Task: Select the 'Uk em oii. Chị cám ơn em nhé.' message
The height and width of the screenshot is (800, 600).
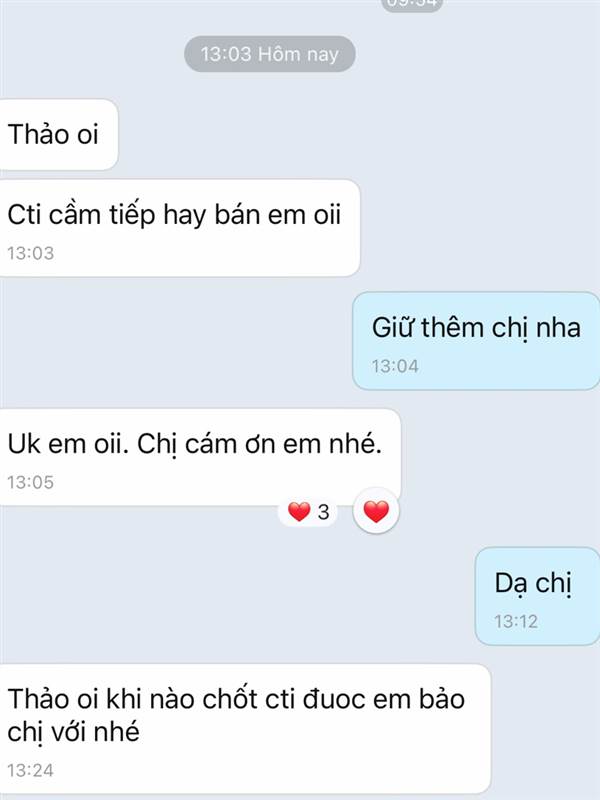Action: pyautogui.click(x=200, y=457)
